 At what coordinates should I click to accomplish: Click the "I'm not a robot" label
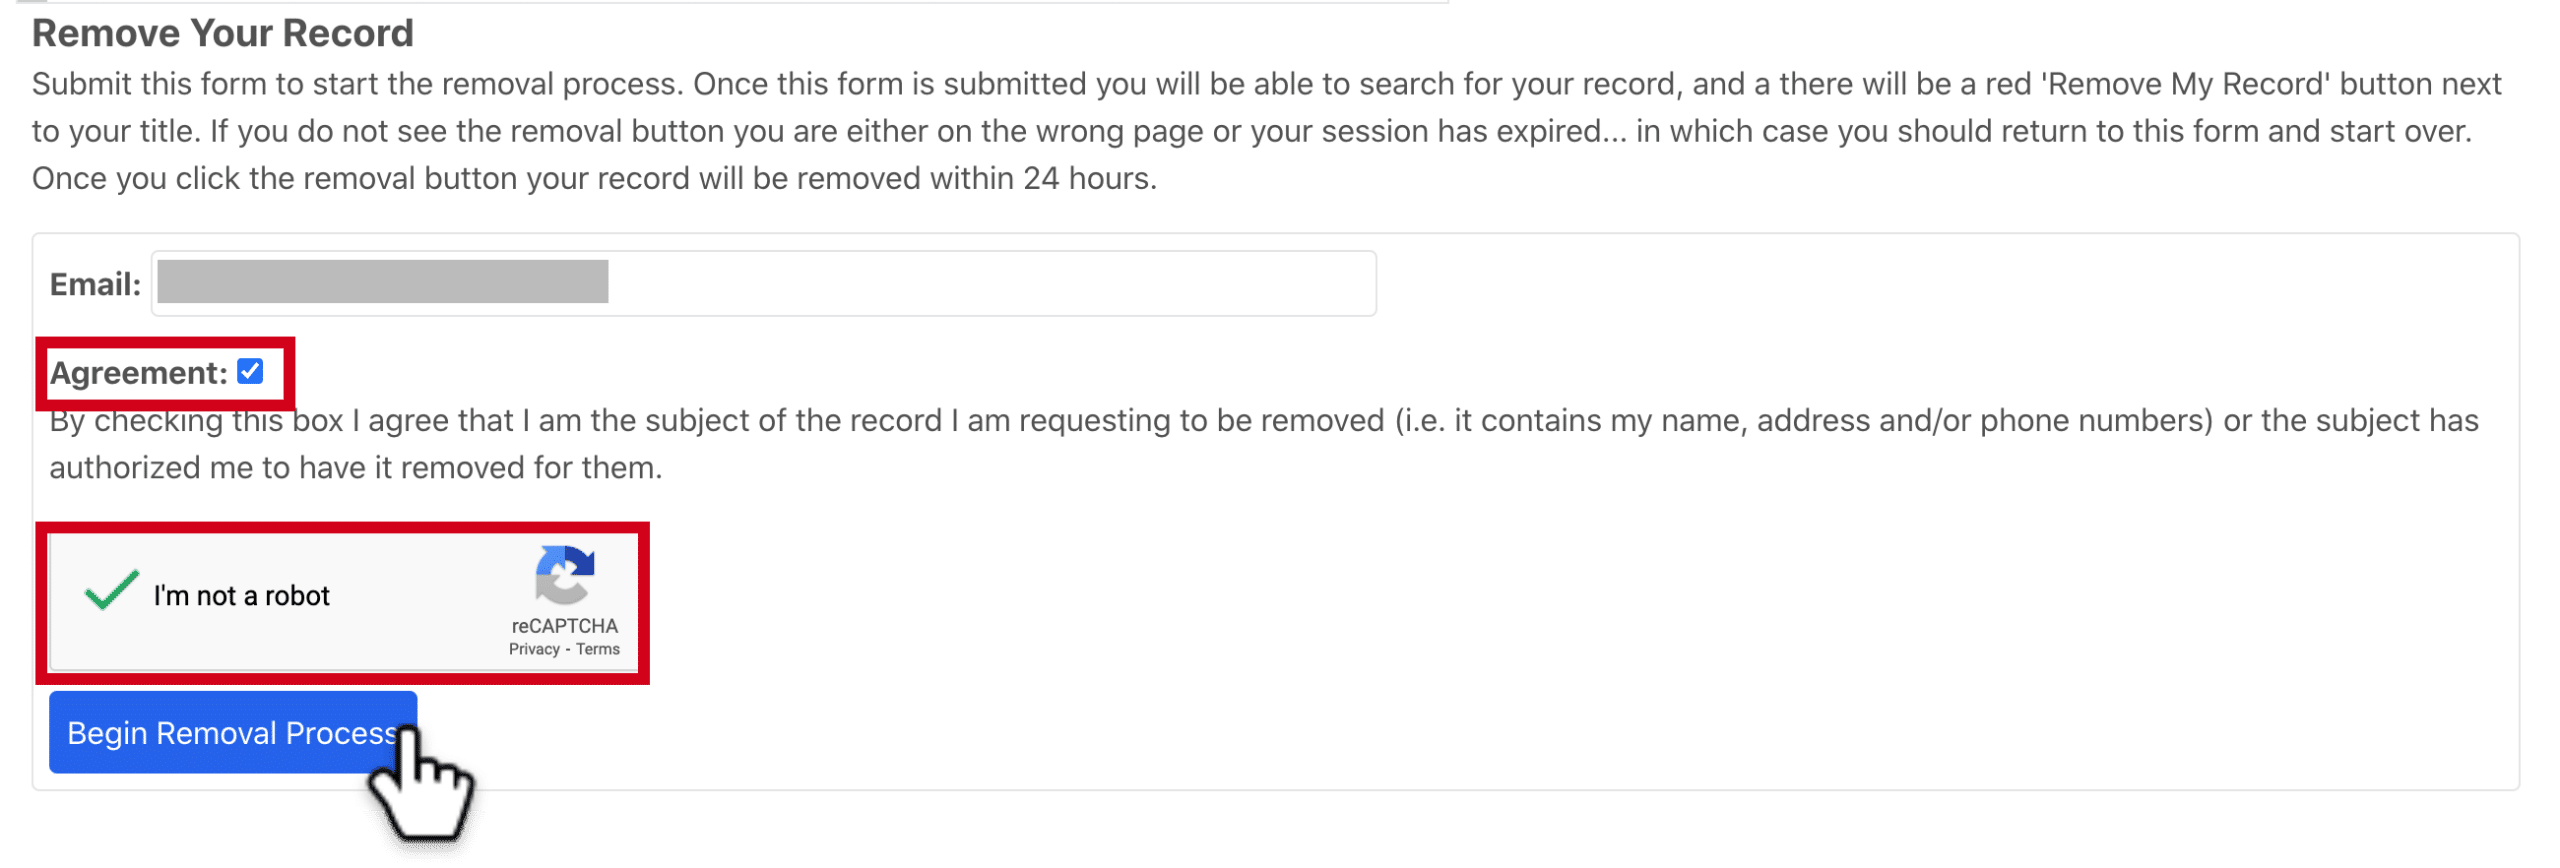click(241, 596)
